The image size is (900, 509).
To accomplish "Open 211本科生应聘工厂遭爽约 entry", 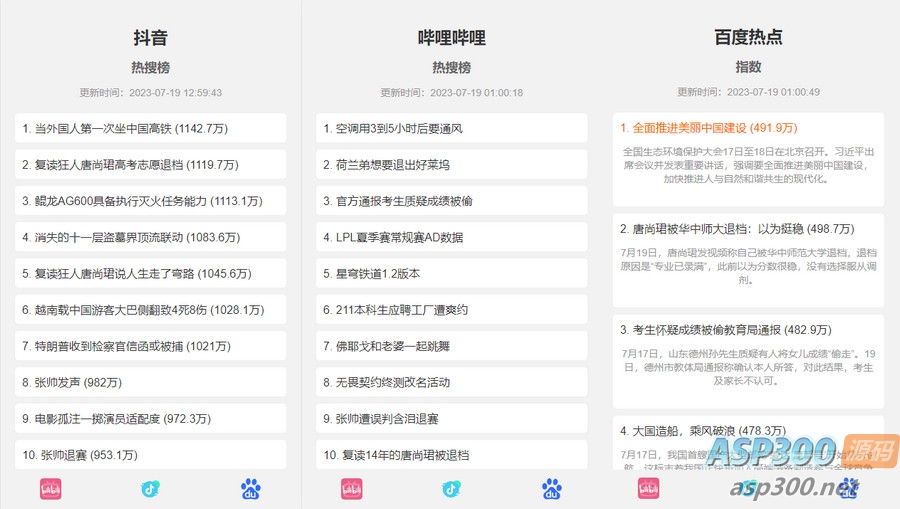I will [451, 309].
